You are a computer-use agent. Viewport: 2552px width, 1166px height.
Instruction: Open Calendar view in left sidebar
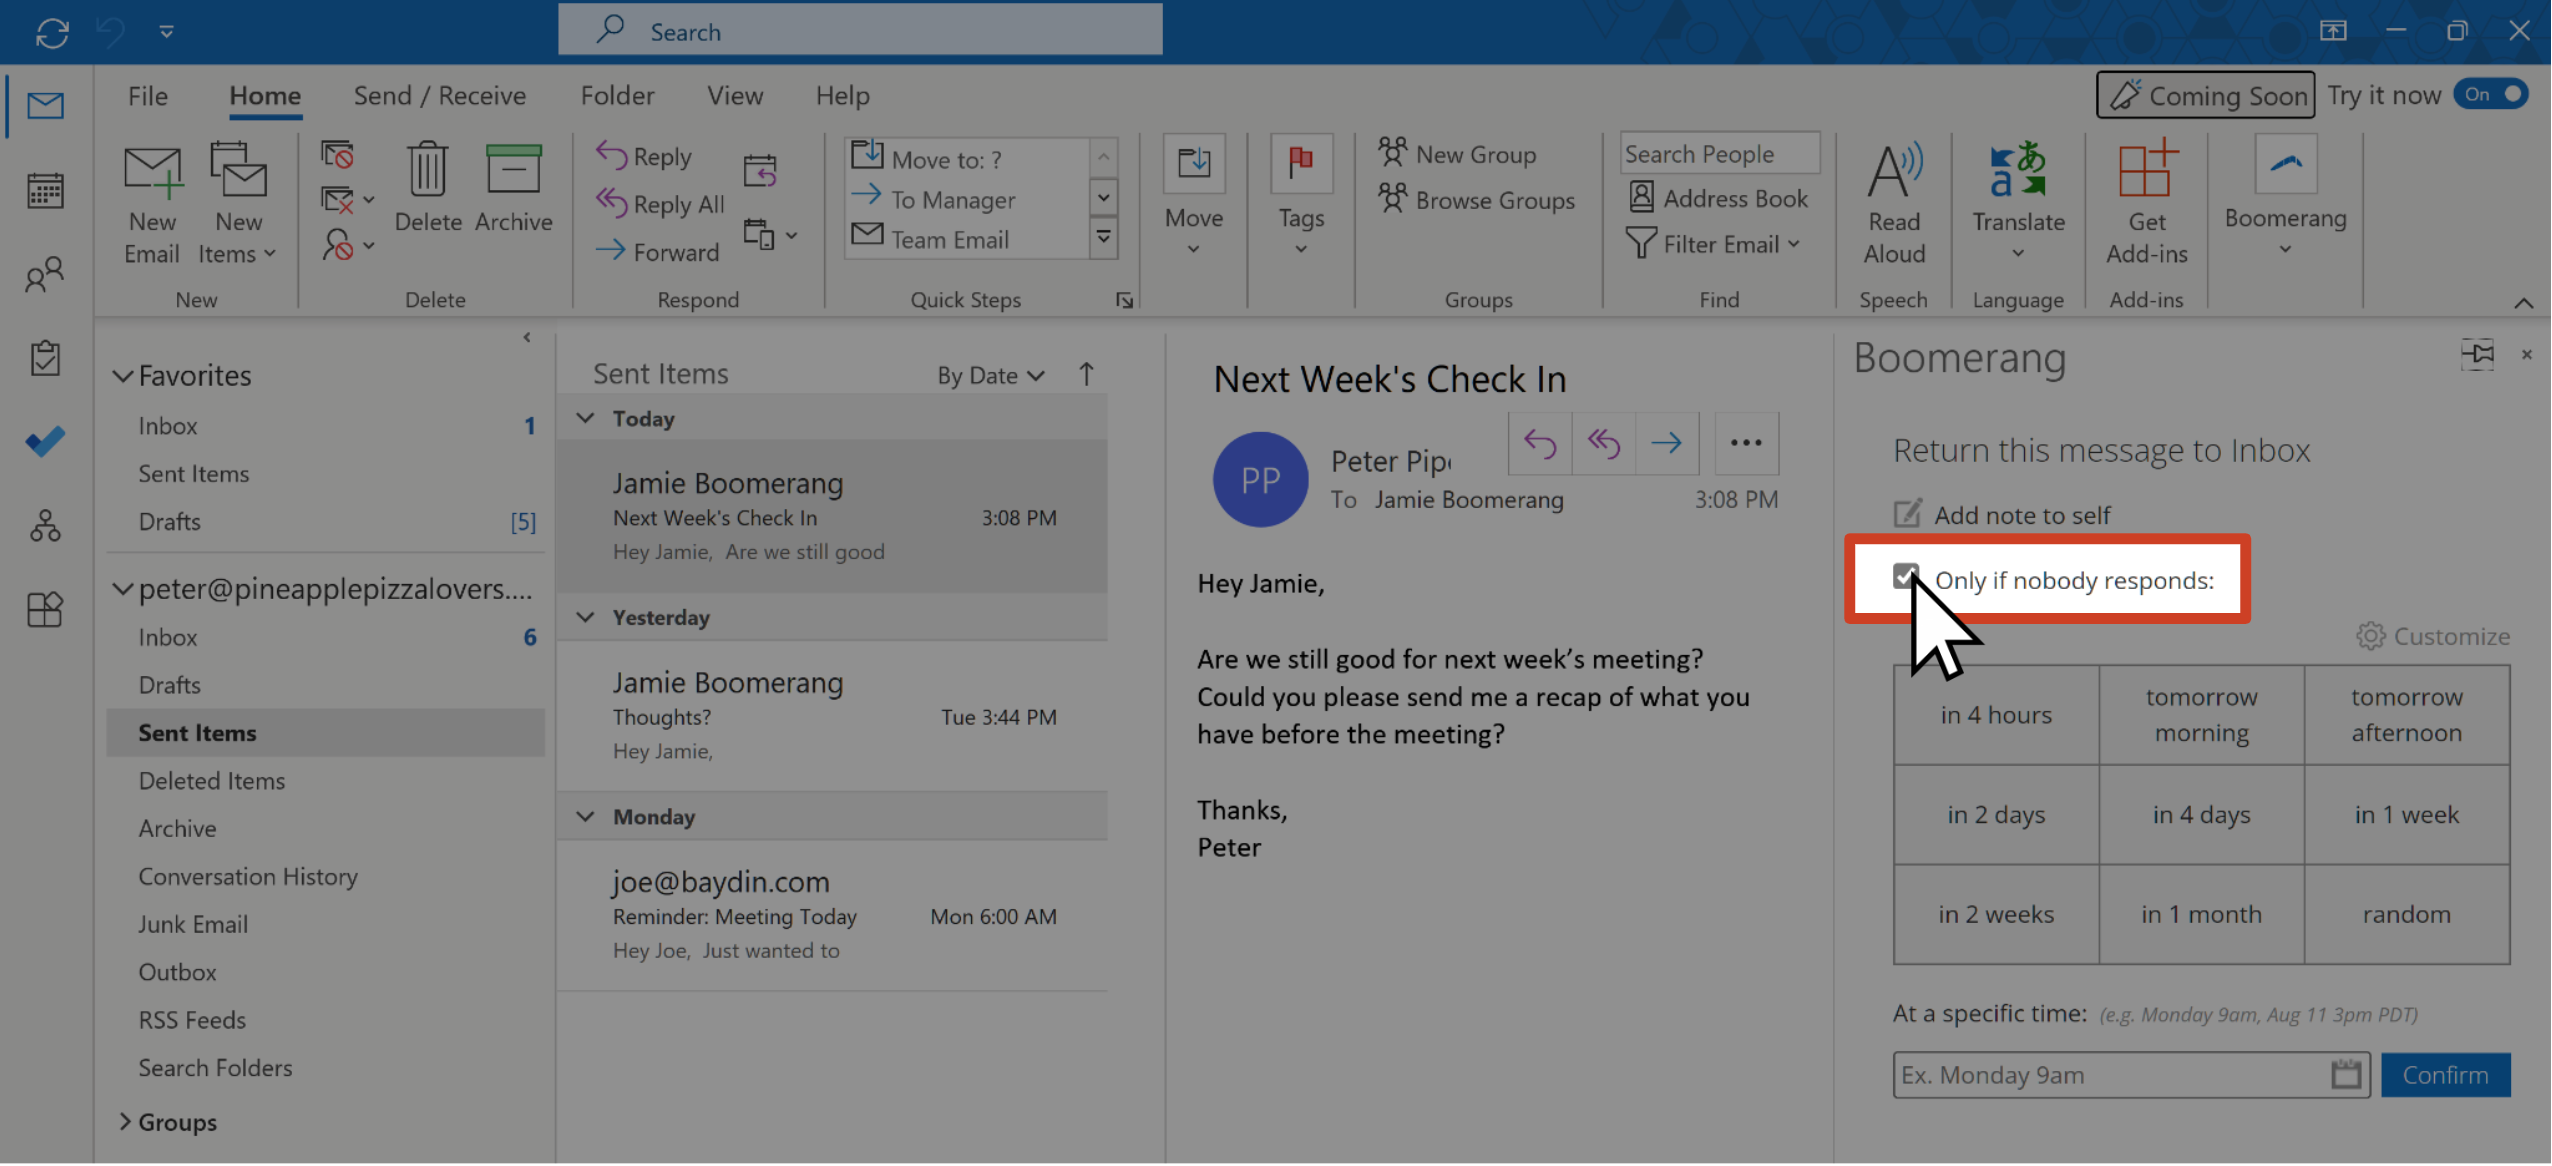tap(45, 190)
